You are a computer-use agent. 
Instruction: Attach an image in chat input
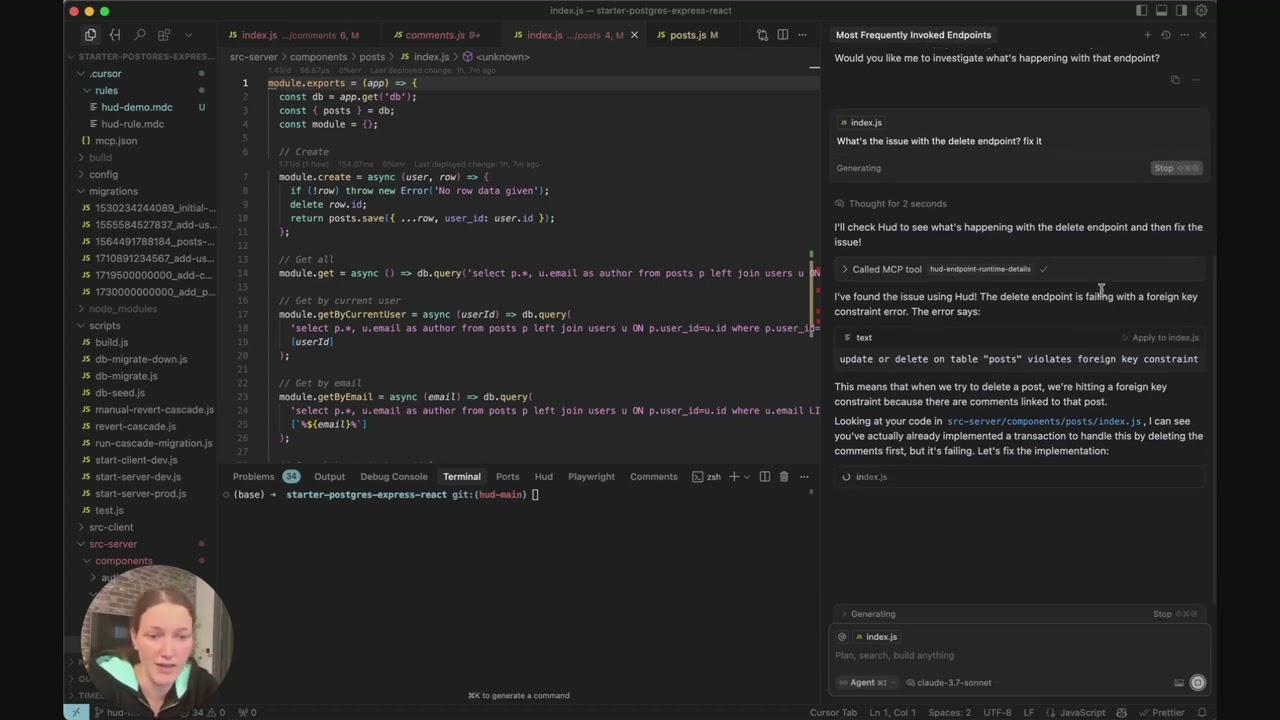coord(1178,683)
